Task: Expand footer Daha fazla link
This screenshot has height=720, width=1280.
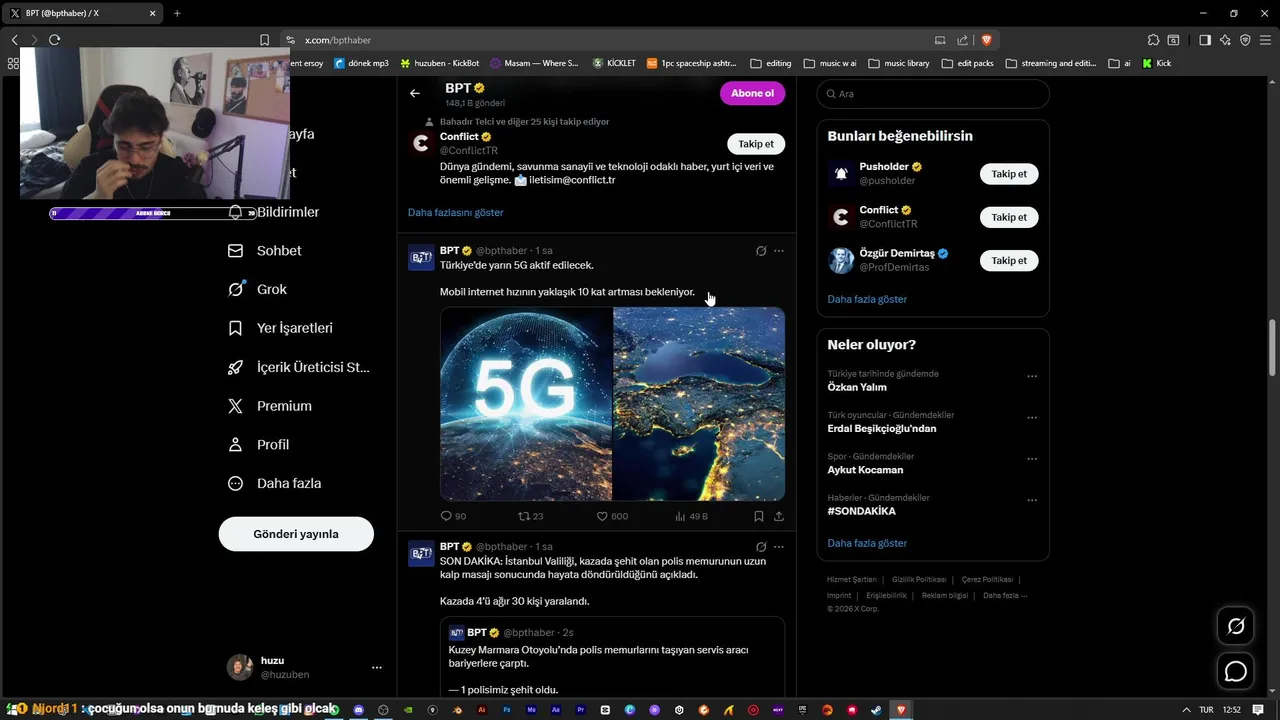Action: (x=1004, y=596)
